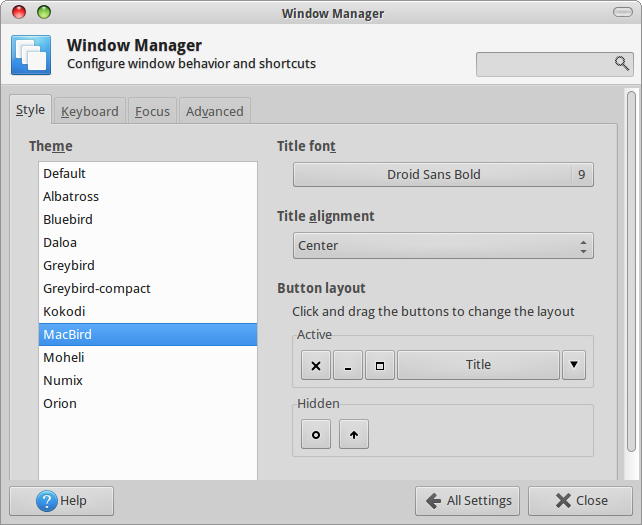
Task: Open the Droid Sans Bold font chooser
Action: click(443, 175)
